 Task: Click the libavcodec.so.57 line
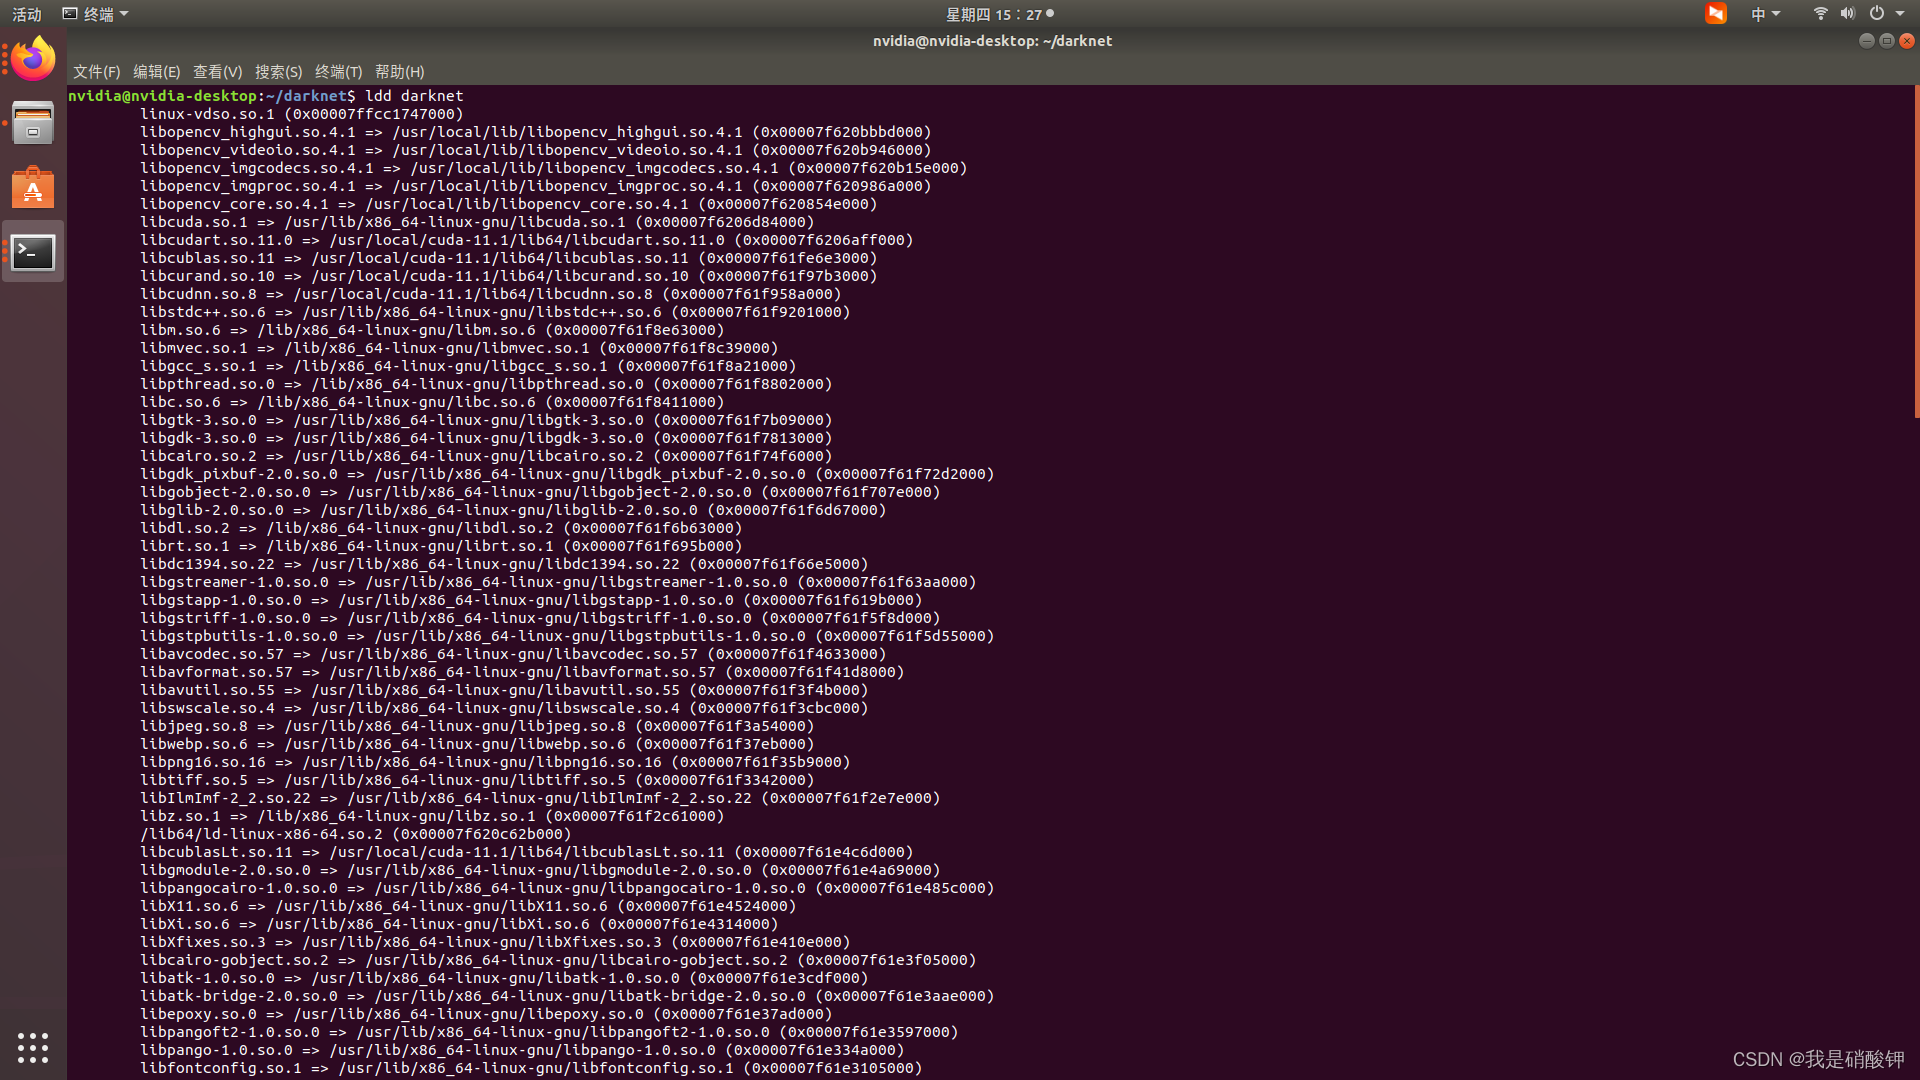click(x=513, y=654)
